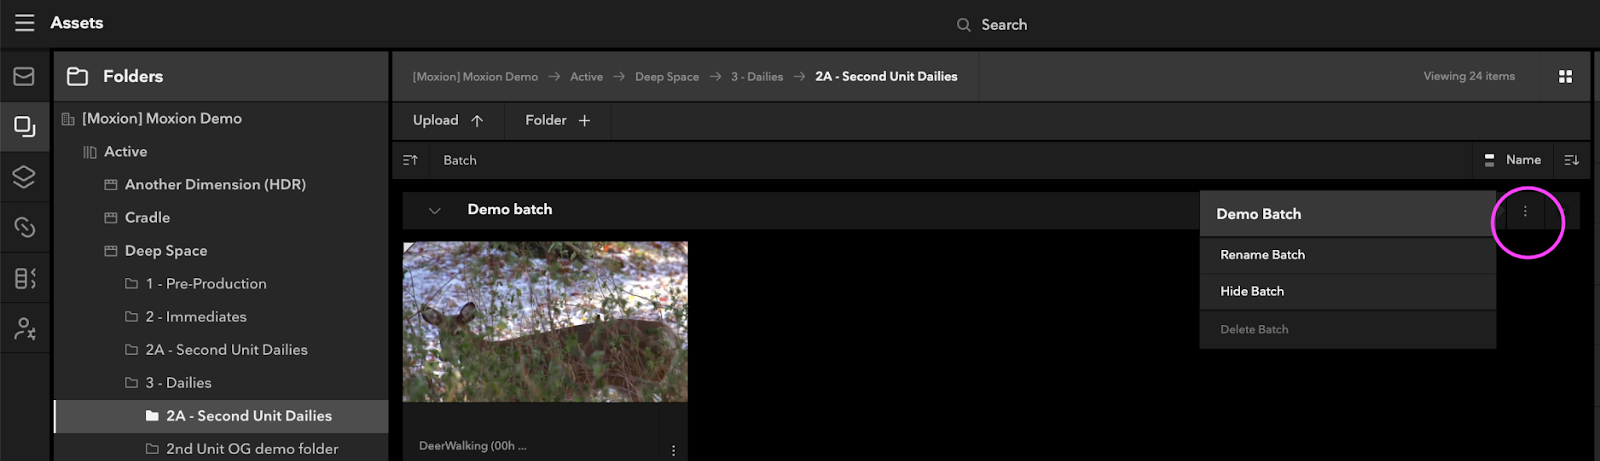Select the Active tree node

pos(126,152)
